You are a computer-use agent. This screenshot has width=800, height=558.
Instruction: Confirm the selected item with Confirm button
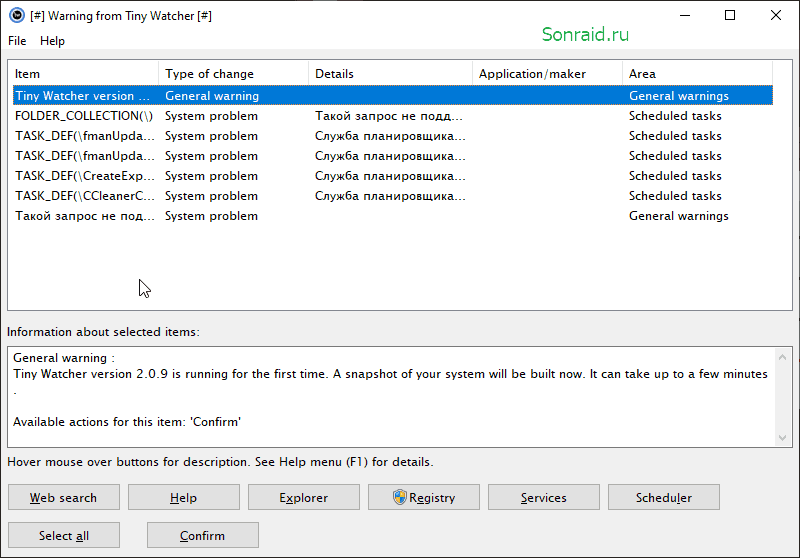click(203, 535)
